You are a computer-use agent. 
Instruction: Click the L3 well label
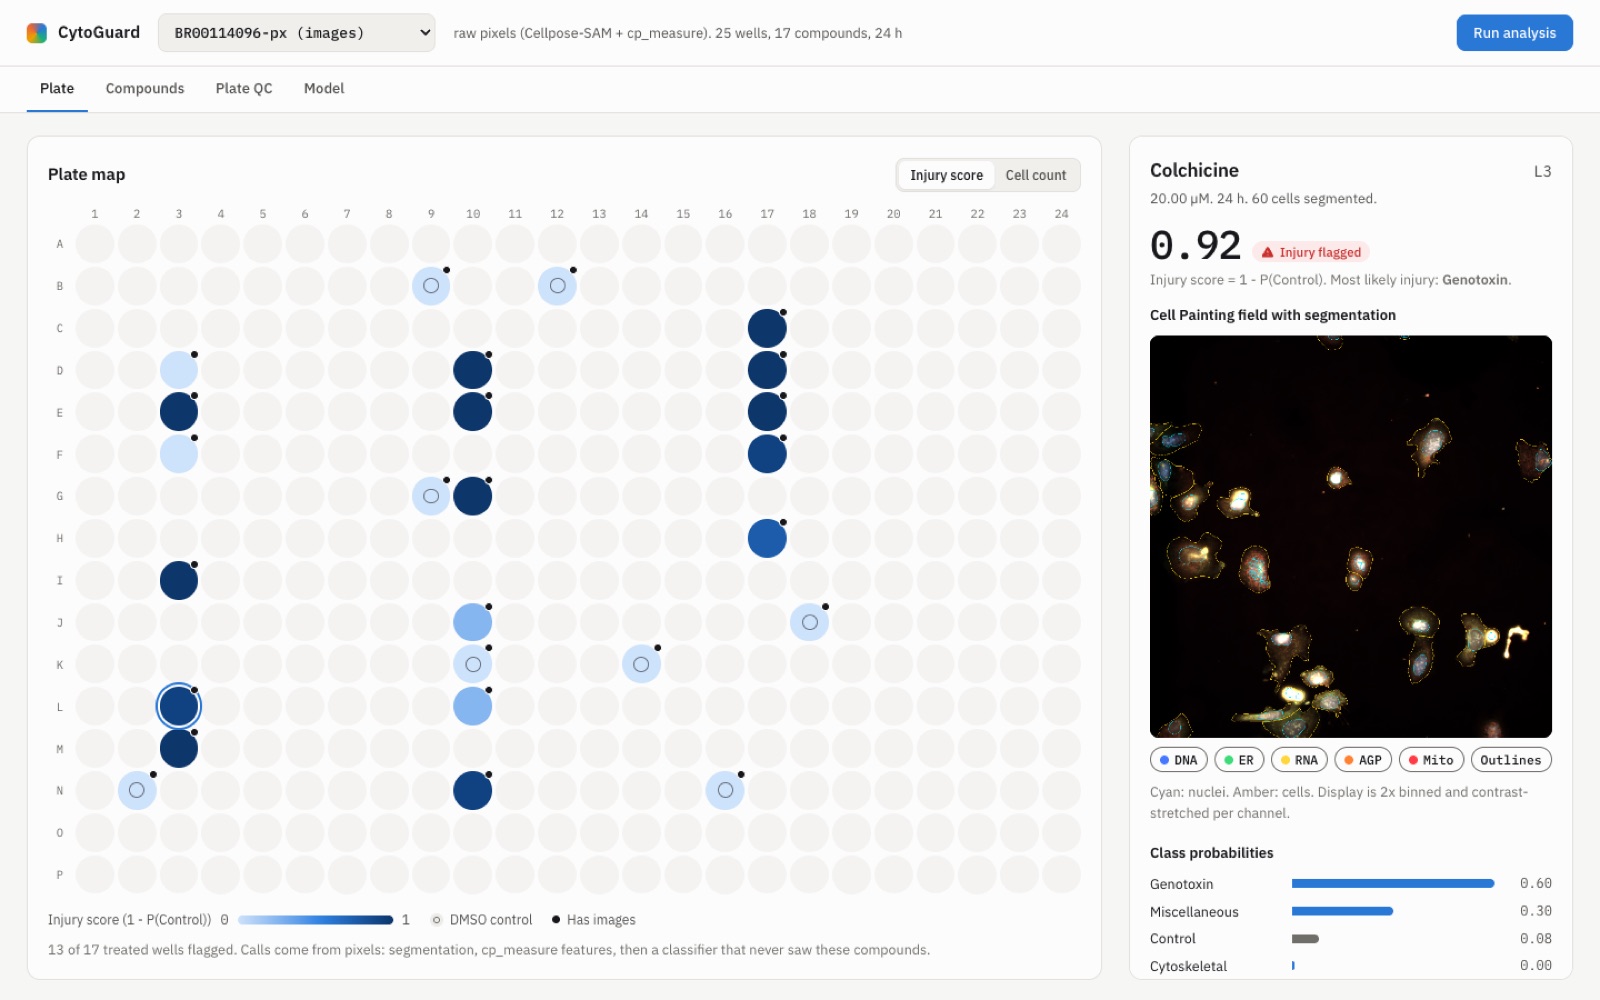[1542, 172]
